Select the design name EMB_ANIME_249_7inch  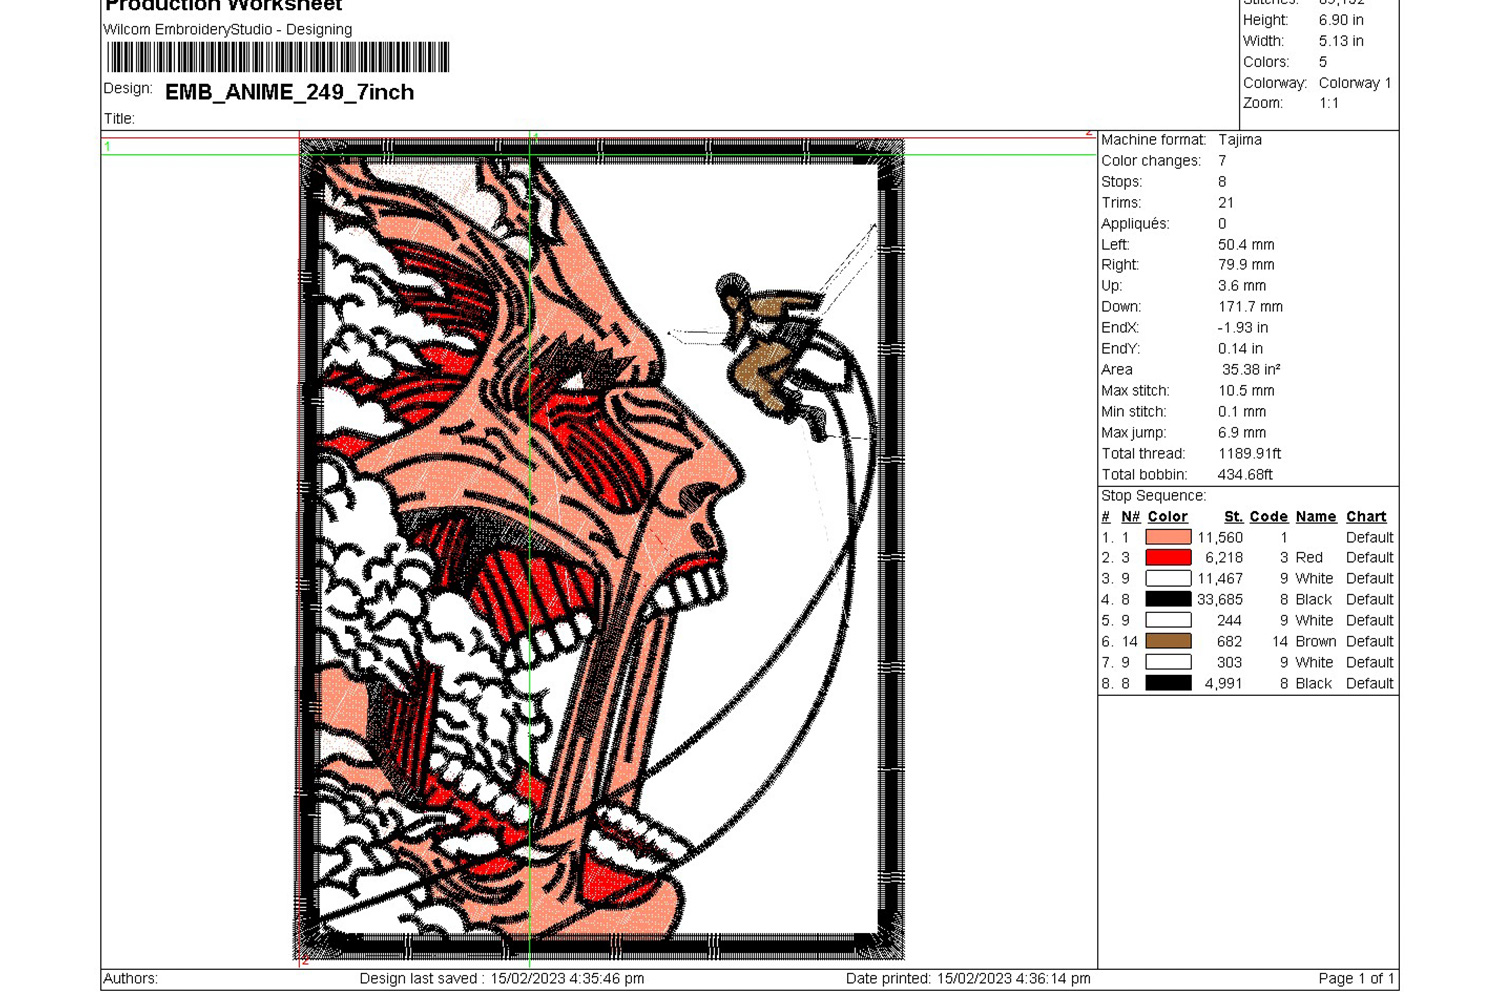[289, 92]
